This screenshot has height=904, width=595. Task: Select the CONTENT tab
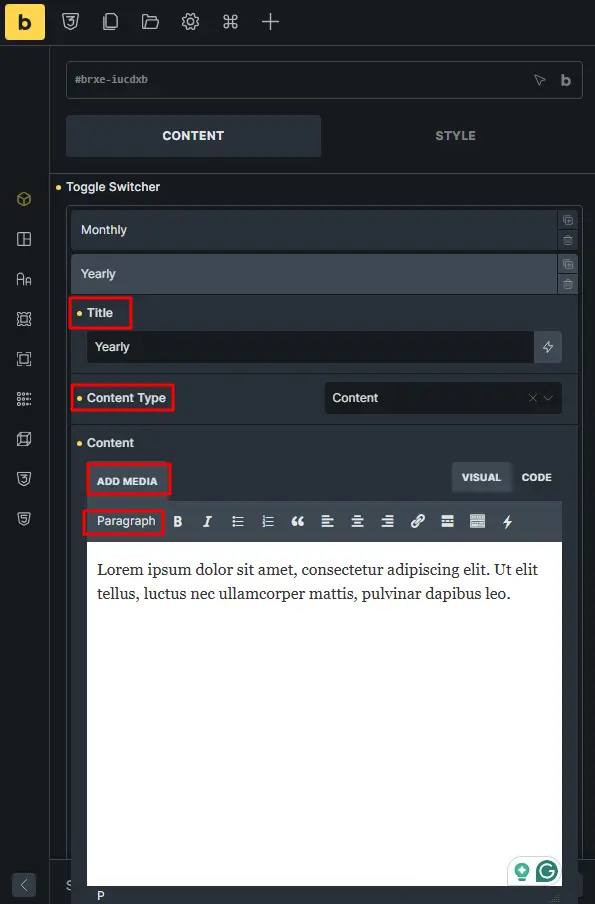(x=193, y=136)
